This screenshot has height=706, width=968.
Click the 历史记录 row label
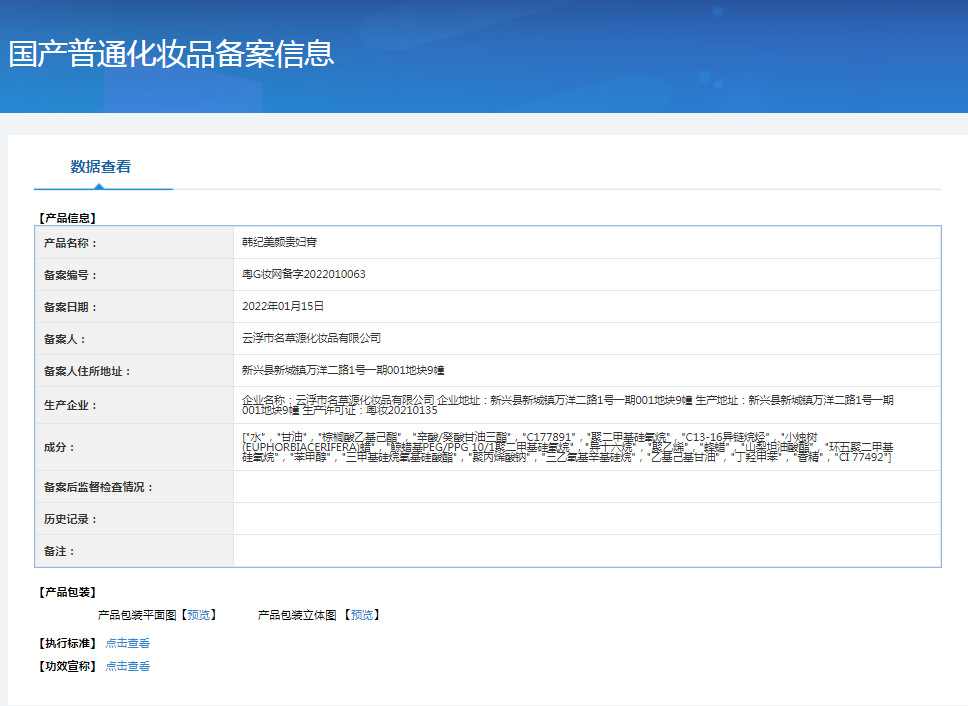70,520
